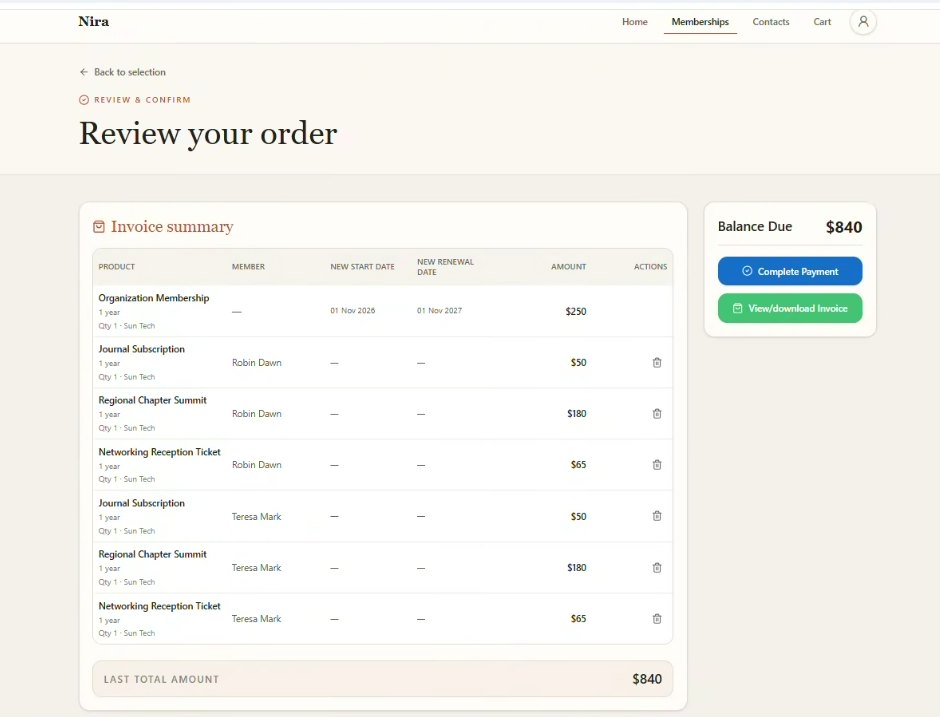Image resolution: width=940 pixels, height=717 pixels.
Task: Open the Memberships nav item
Action: click(x=700, y=22)
